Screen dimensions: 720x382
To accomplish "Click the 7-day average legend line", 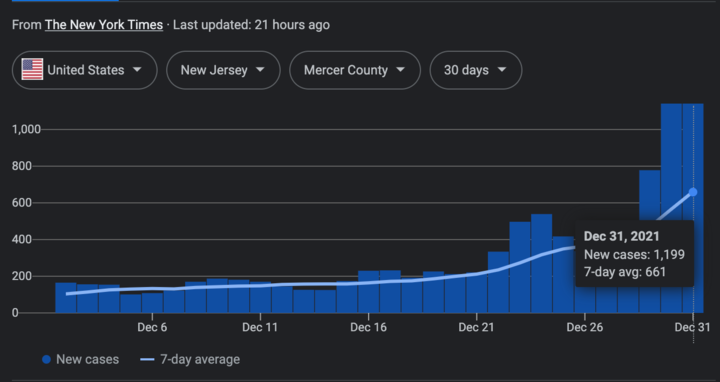I will pos(147,360).
